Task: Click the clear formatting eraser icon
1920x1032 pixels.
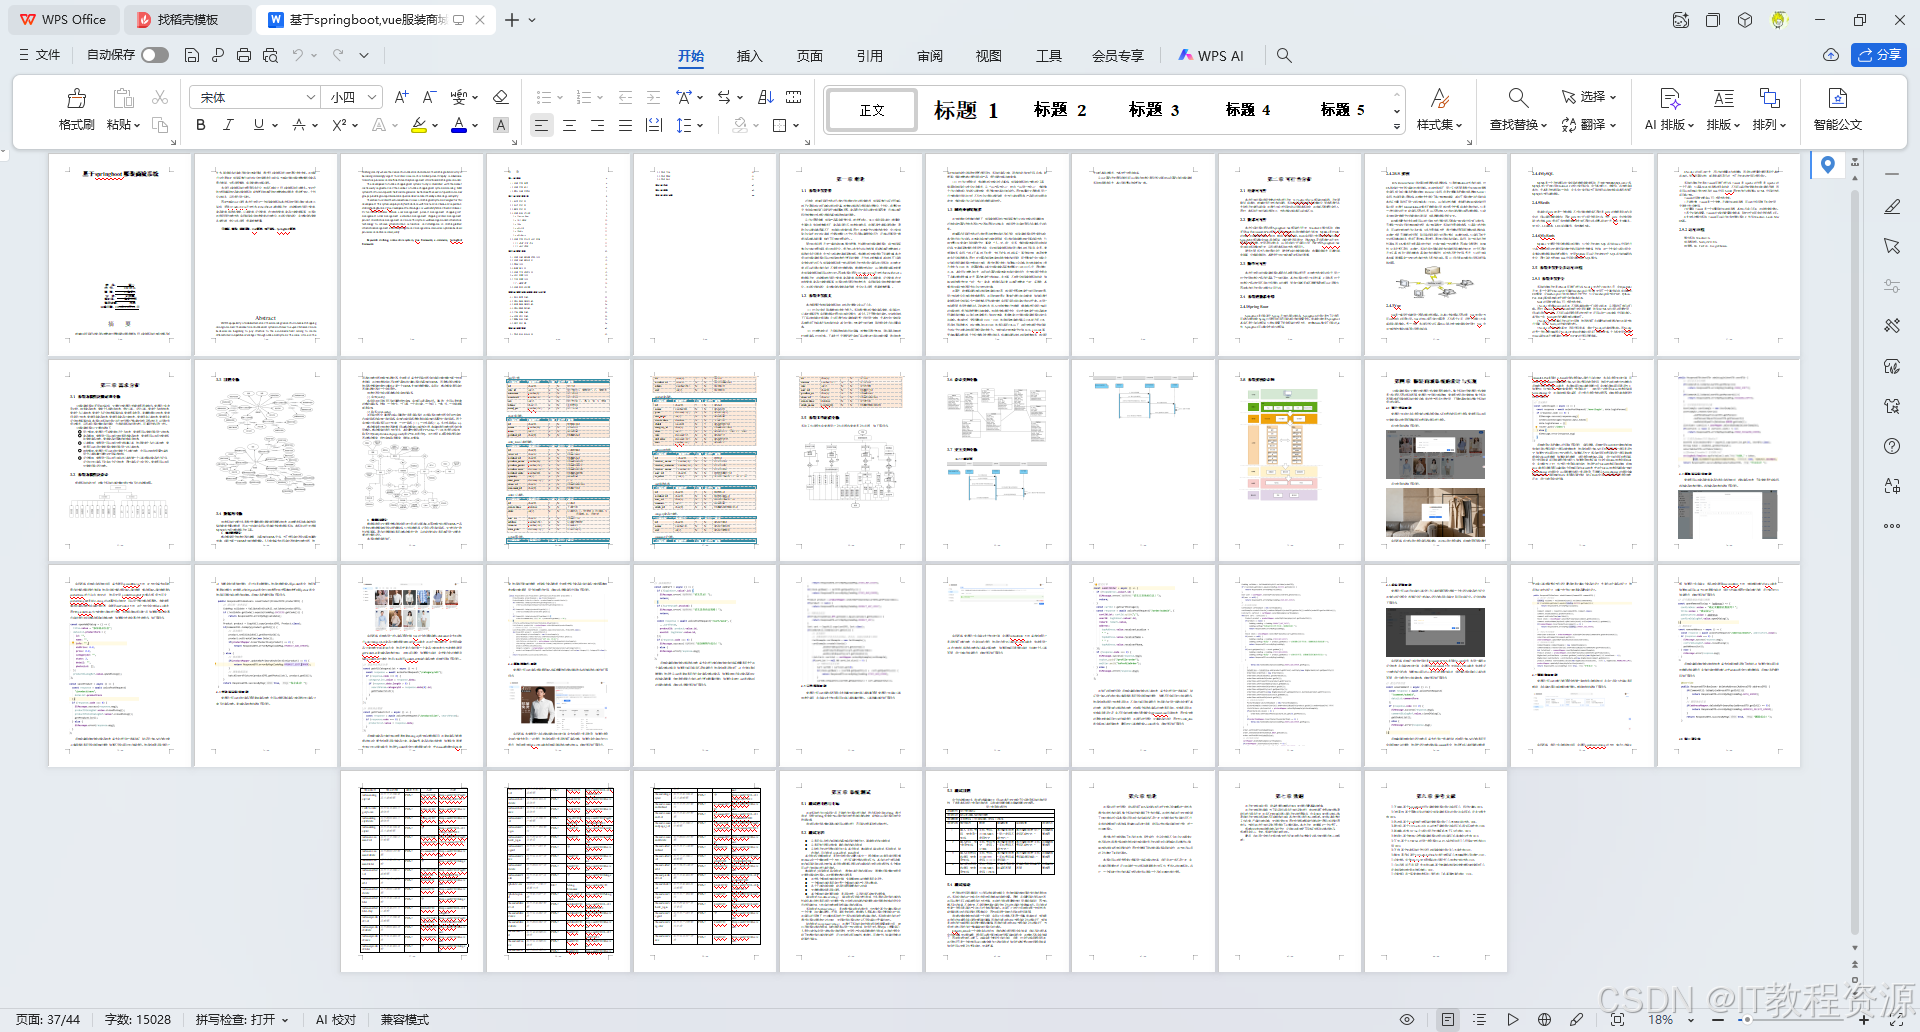Action: (501, 97)
